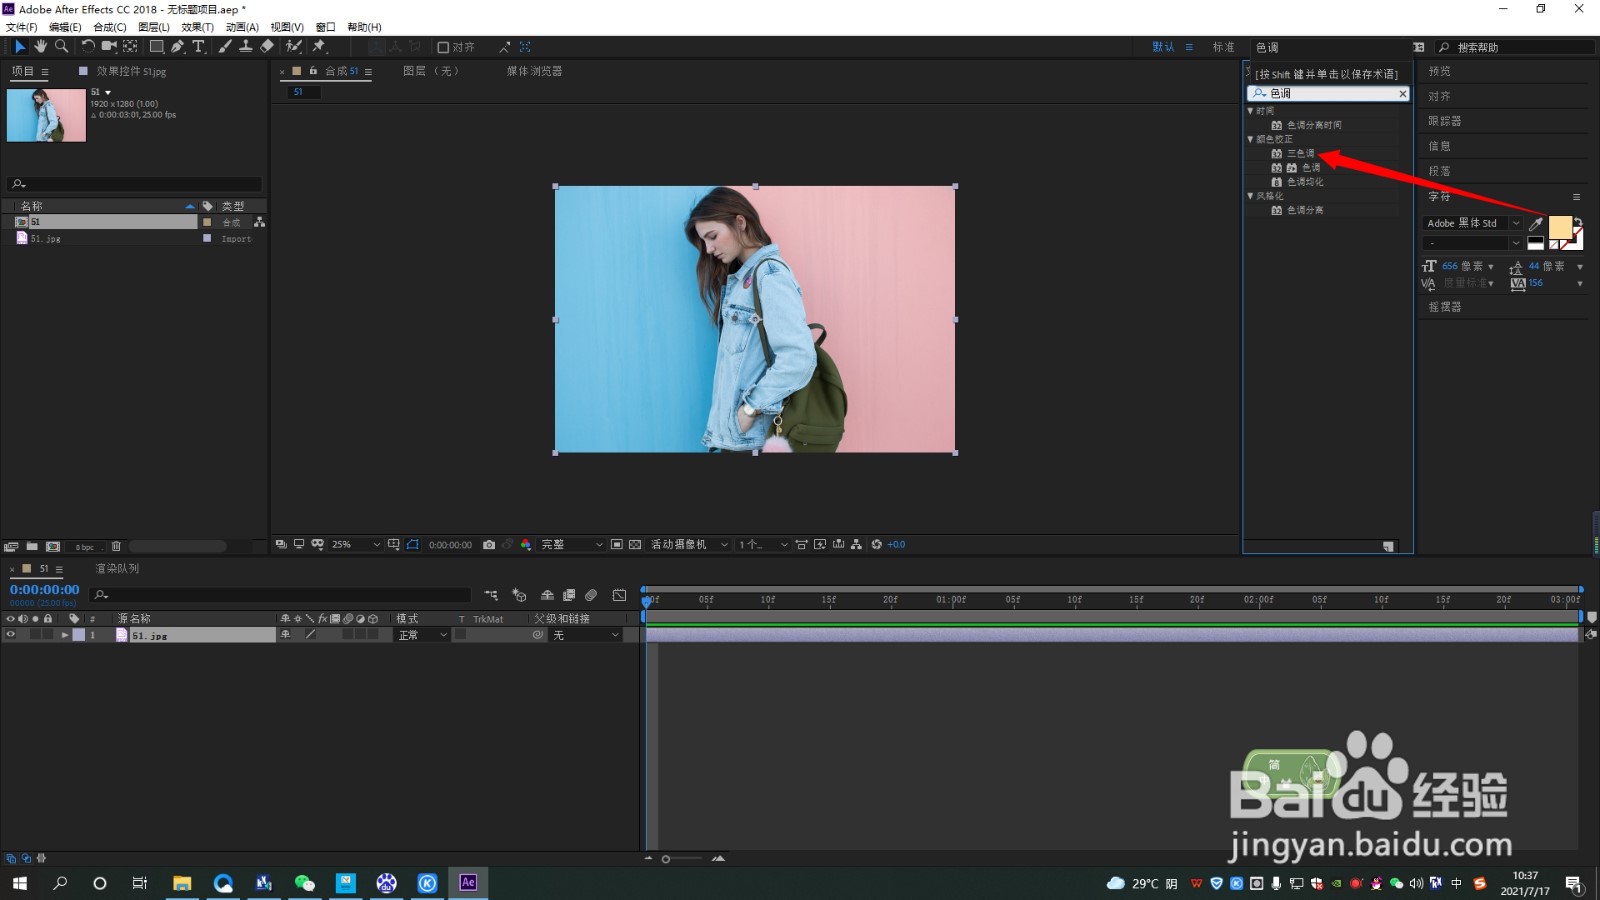Select the Clone Stamp tool
Image resolution: width=1600 pixels, height=900 pixels.
point(245,47)
